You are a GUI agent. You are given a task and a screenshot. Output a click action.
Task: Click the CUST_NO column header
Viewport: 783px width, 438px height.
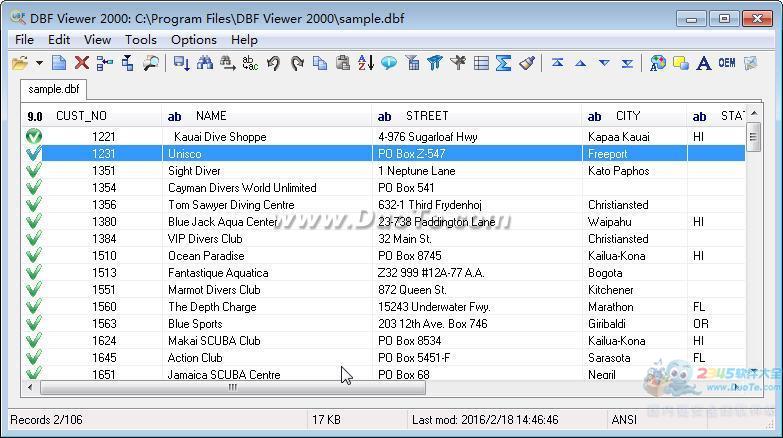(92, 116)
